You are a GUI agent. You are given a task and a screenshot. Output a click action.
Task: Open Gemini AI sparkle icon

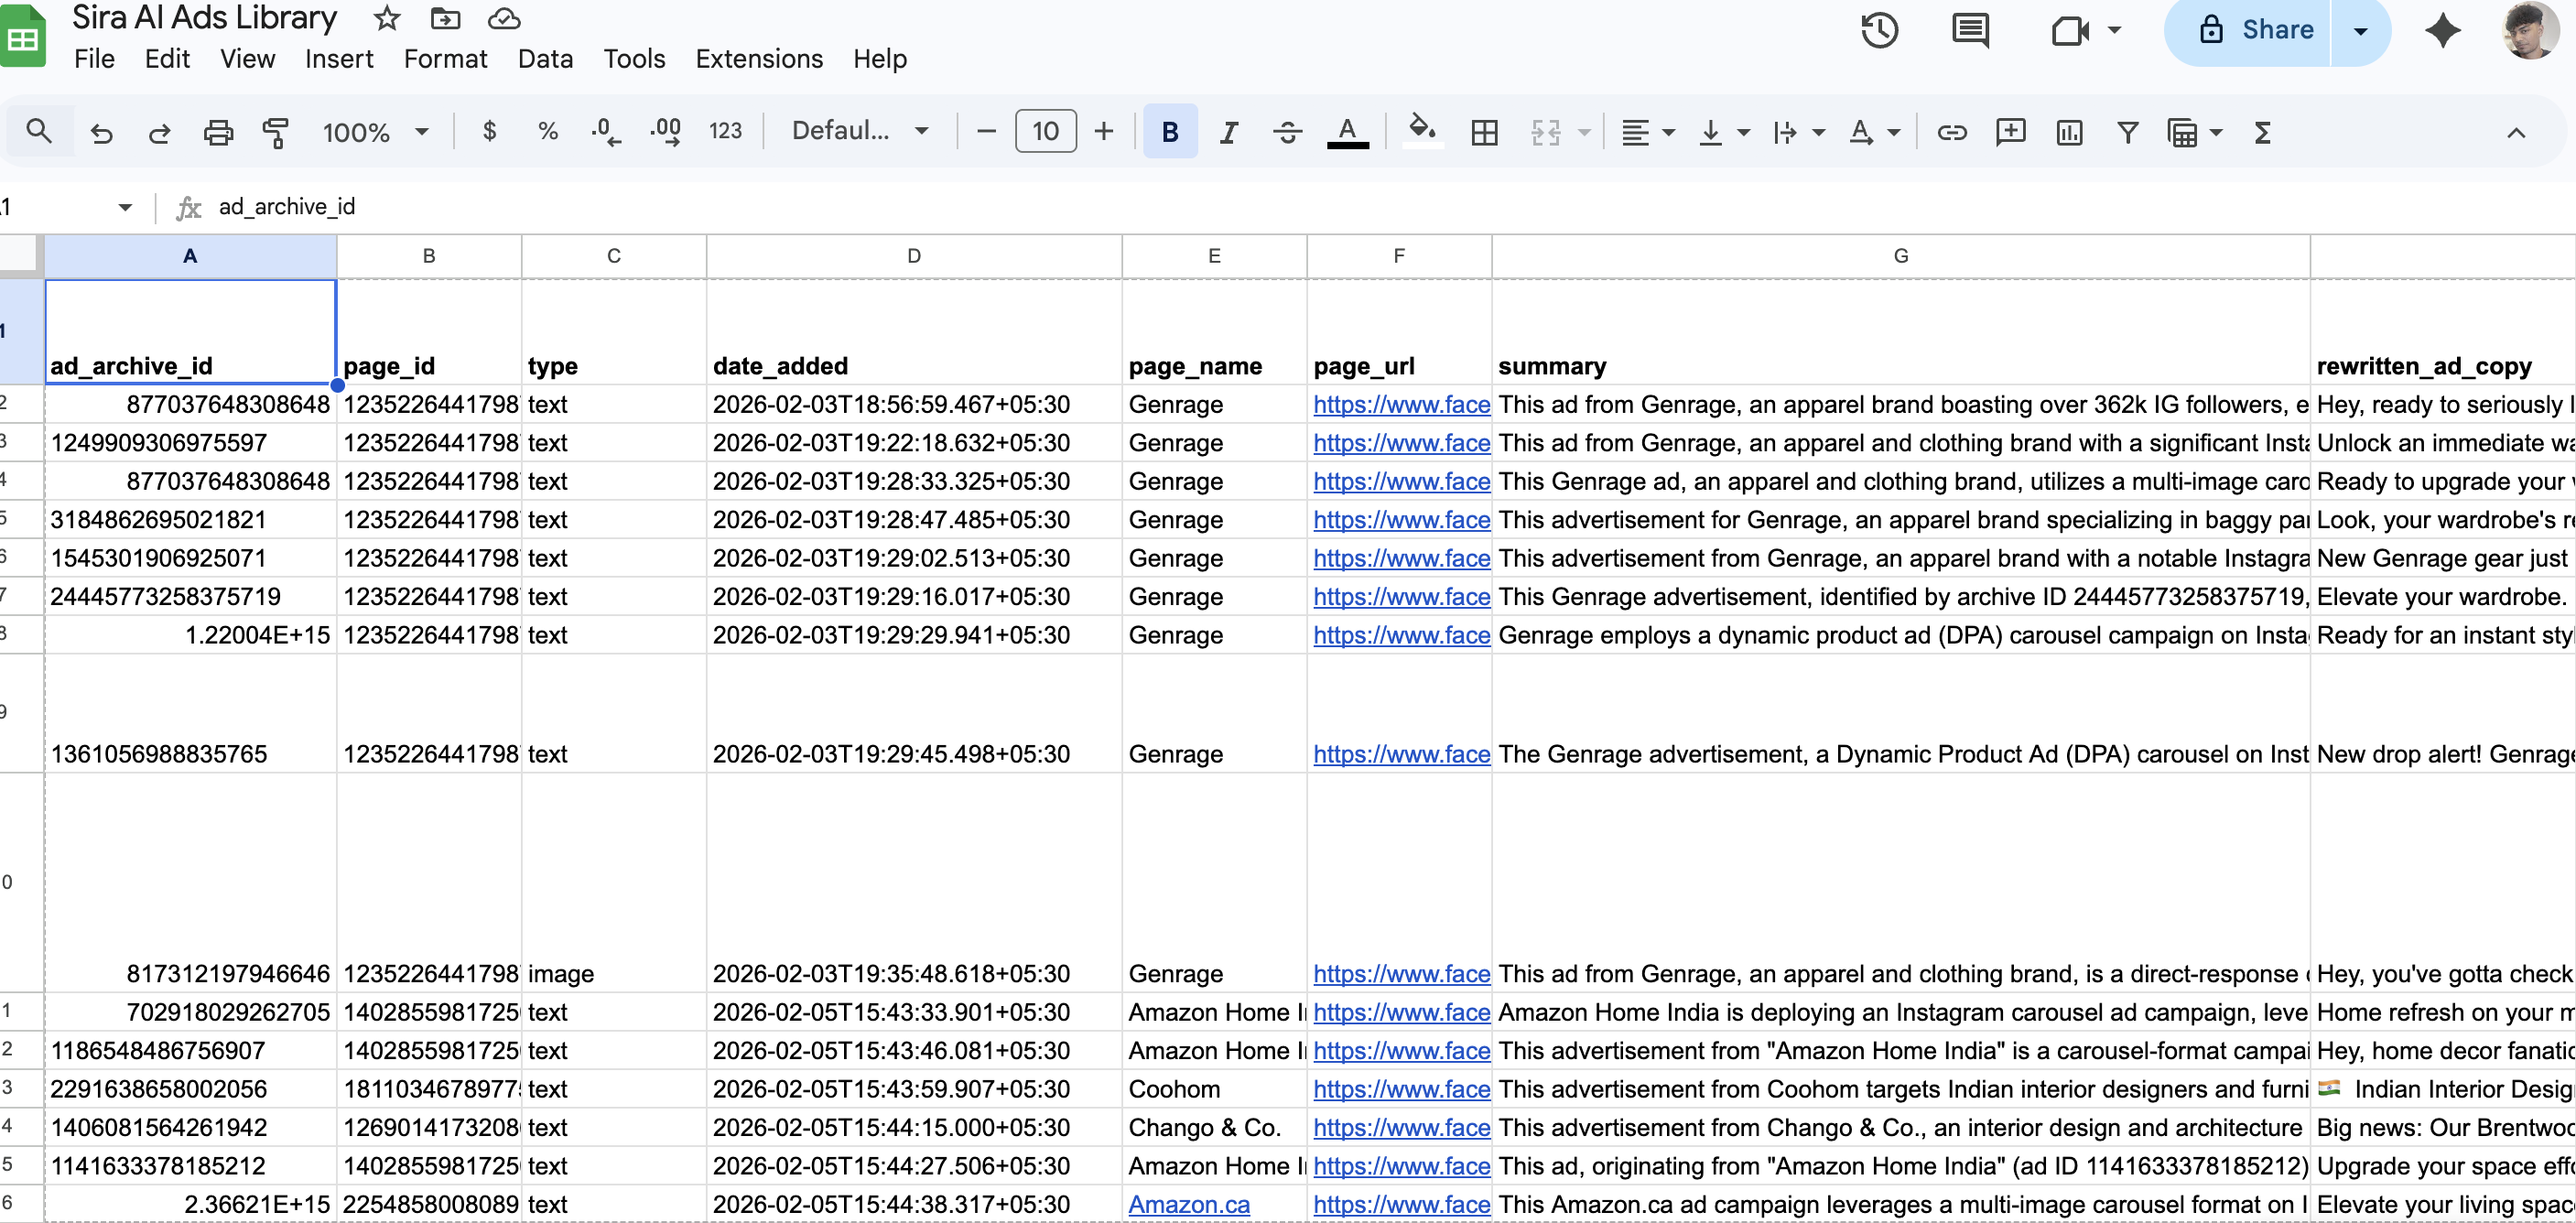tap(2442, 30)
